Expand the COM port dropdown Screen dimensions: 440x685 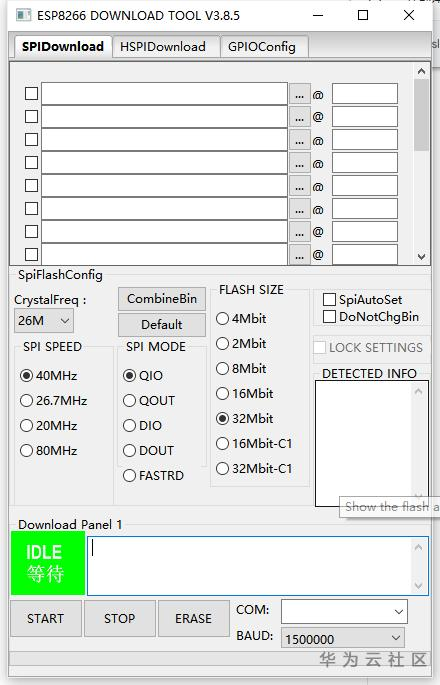pos(344,612)
